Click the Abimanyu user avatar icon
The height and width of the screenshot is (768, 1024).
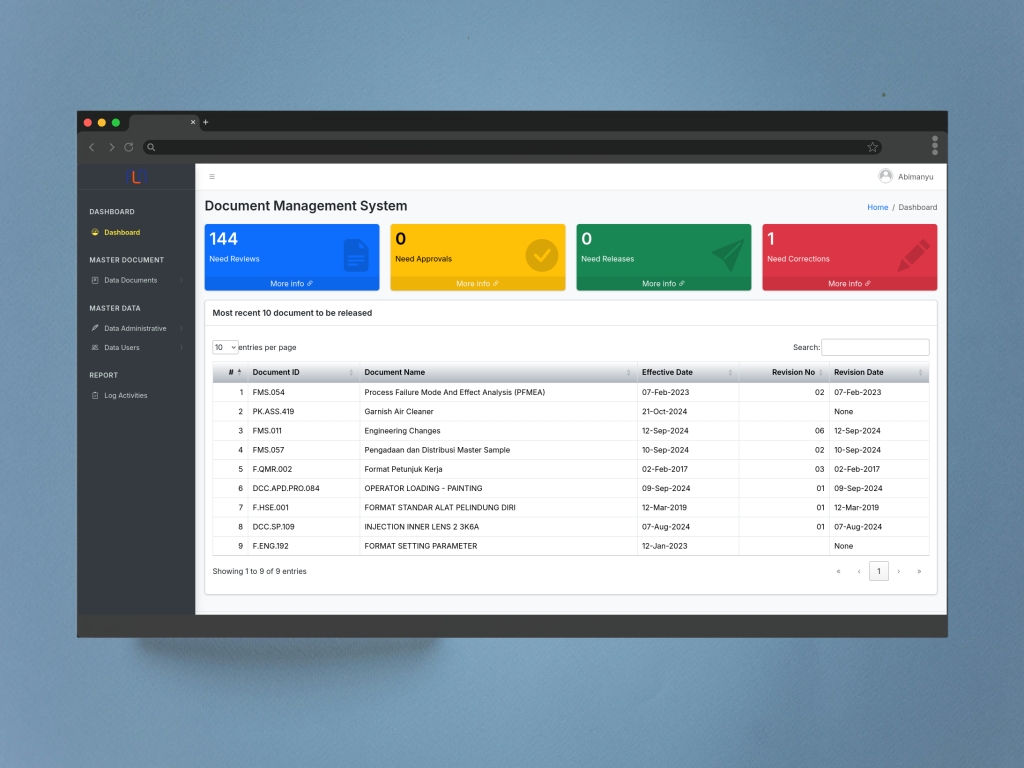[x=885, y=176]
